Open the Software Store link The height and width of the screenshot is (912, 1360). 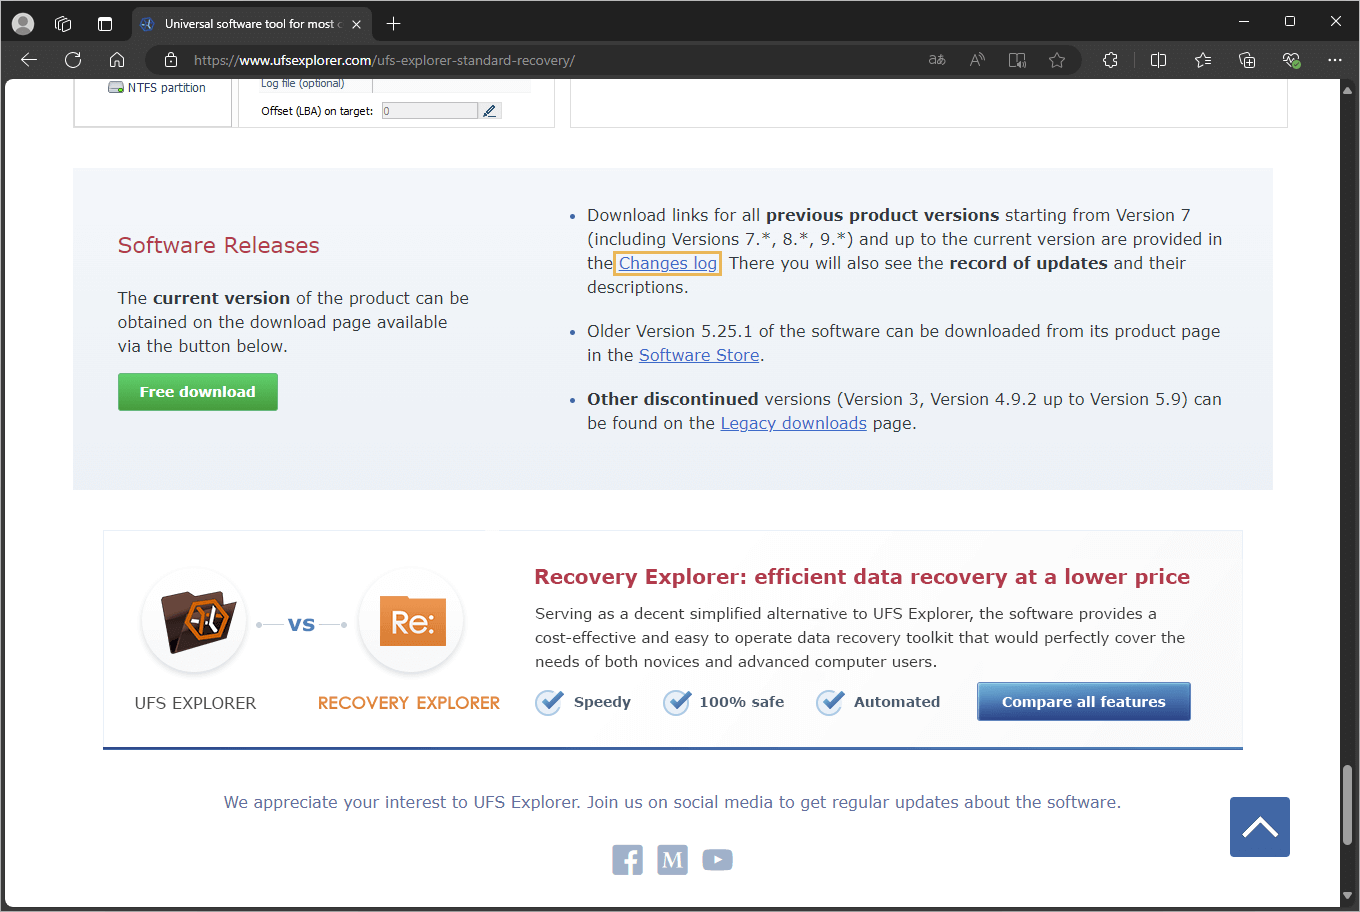coord(699,355)
